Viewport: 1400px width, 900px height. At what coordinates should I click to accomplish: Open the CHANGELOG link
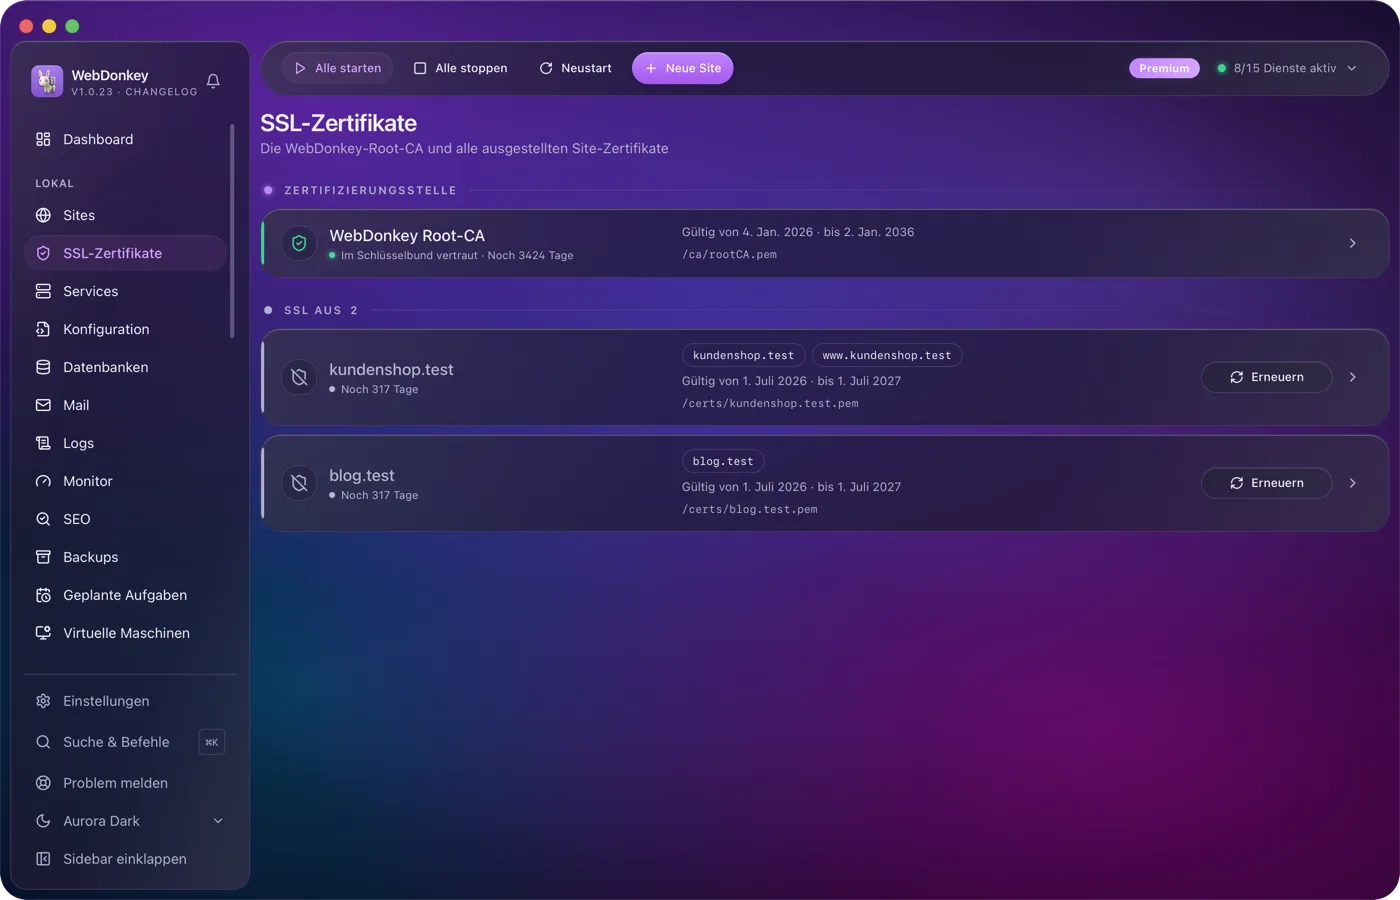[161, 92]
